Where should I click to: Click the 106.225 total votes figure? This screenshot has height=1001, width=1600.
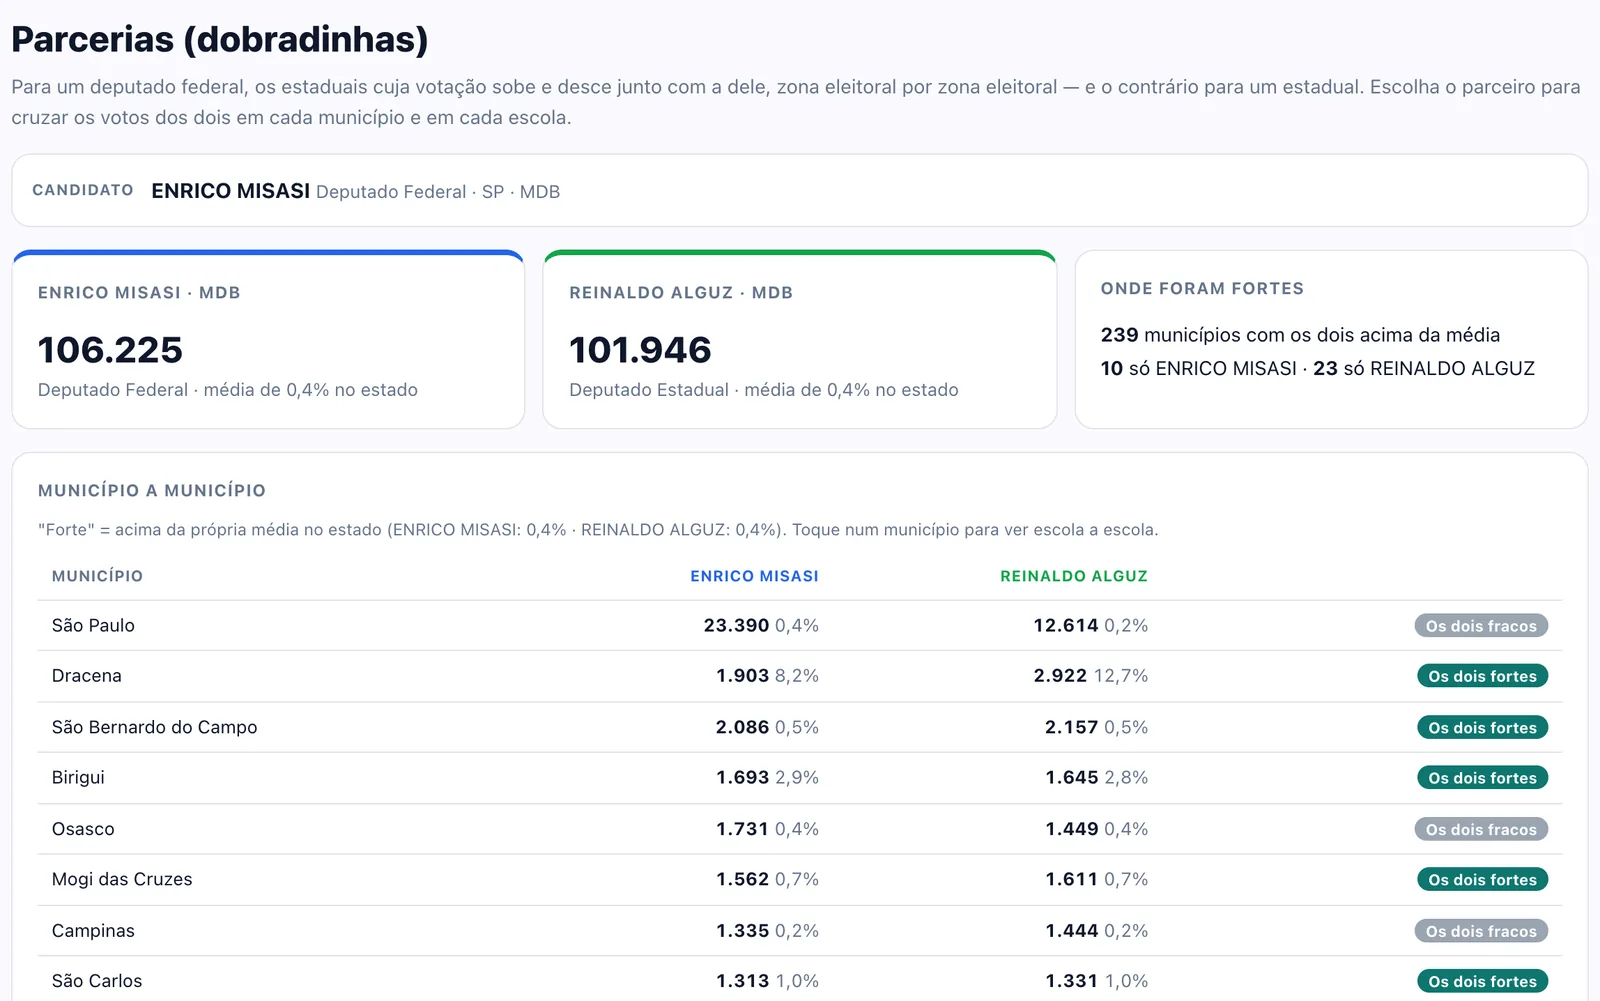click(110, 350)
